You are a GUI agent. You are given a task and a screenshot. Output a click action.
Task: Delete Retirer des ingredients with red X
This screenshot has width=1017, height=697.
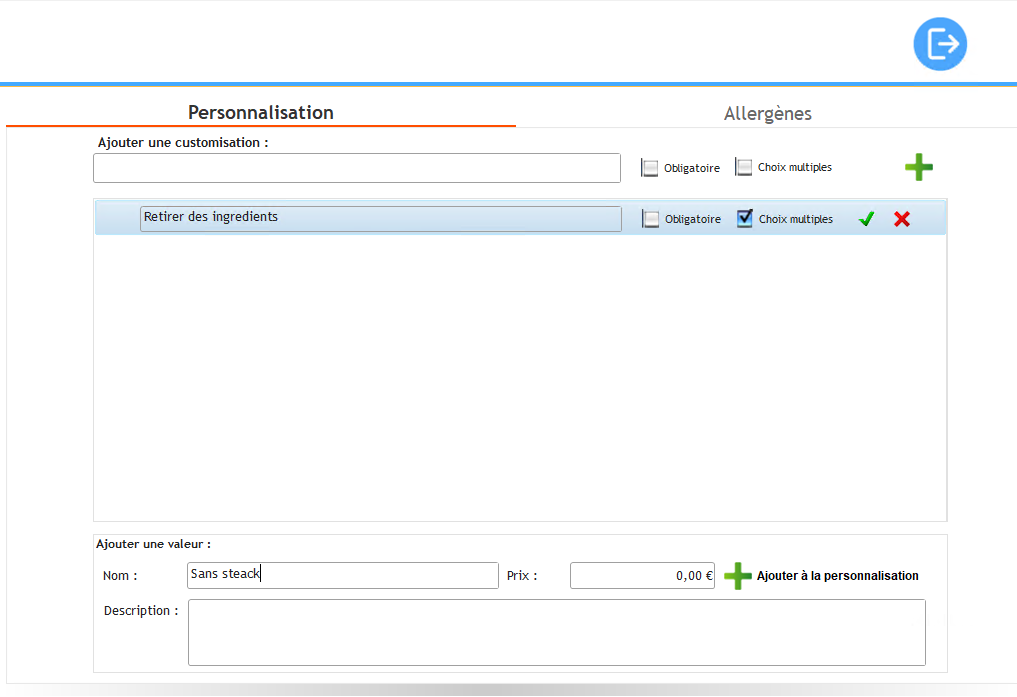pyautogui.click(x=902, y=219)
